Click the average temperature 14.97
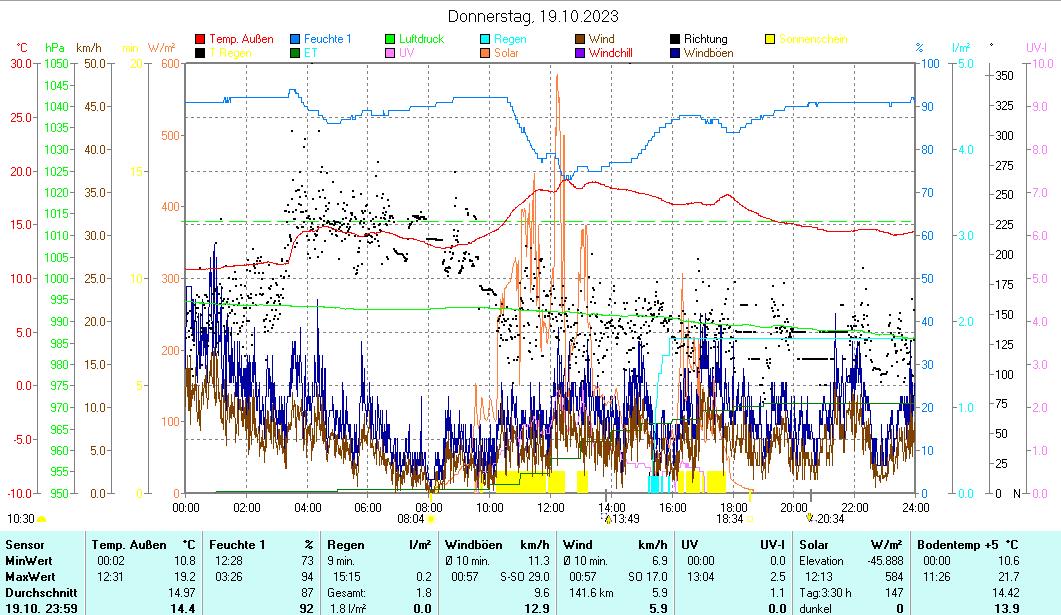Image resolution: width=1061 pixels, height=615 pixels. [x=181, y=593]
